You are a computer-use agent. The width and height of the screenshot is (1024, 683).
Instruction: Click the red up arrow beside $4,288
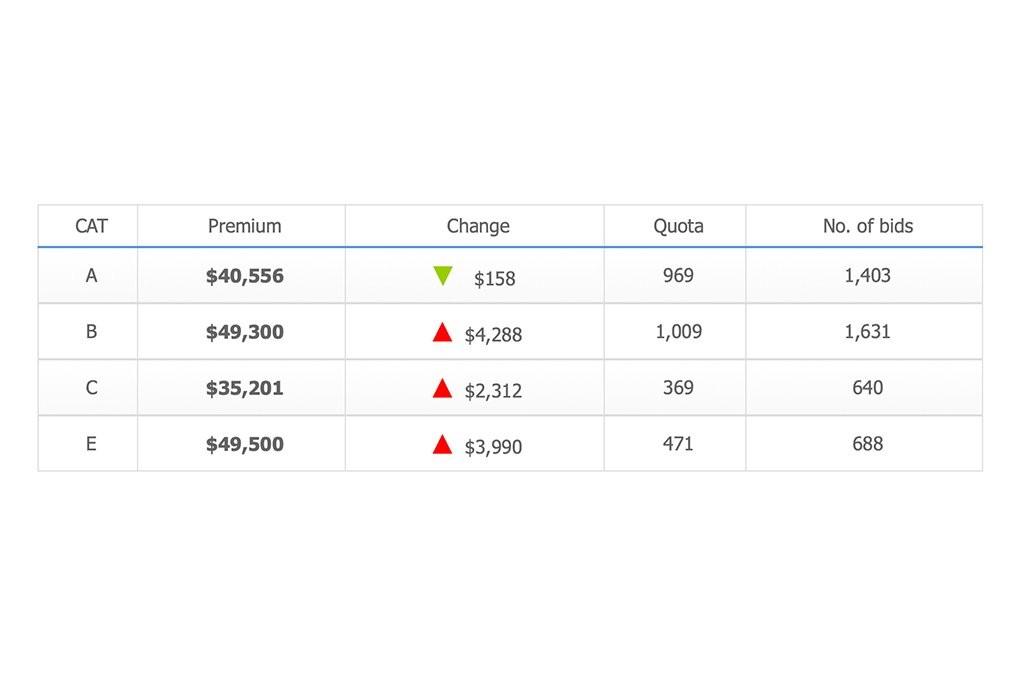(442, 332)
